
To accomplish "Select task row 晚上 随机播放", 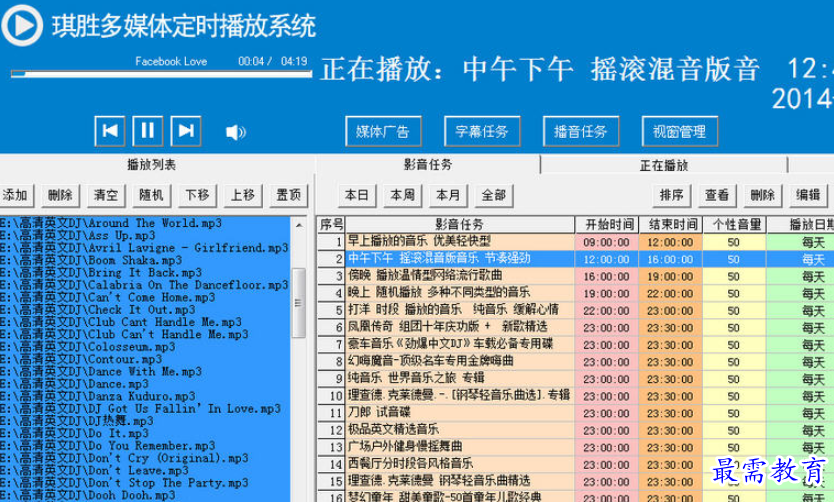I will [460, 293].
